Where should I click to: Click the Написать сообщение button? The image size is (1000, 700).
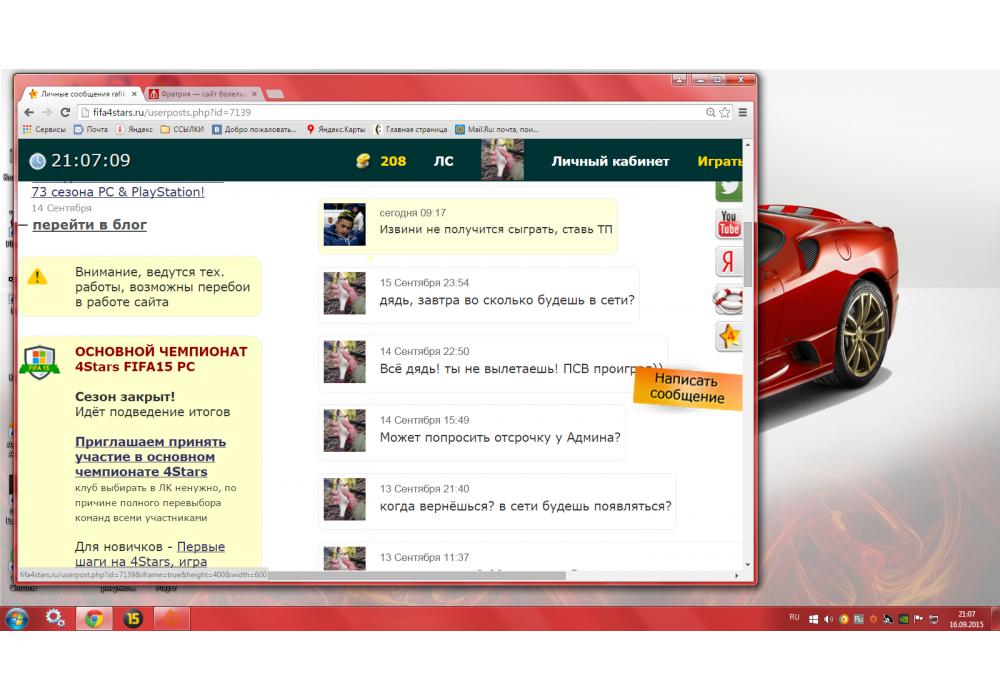pyautogui.click(x=686, y=388)
